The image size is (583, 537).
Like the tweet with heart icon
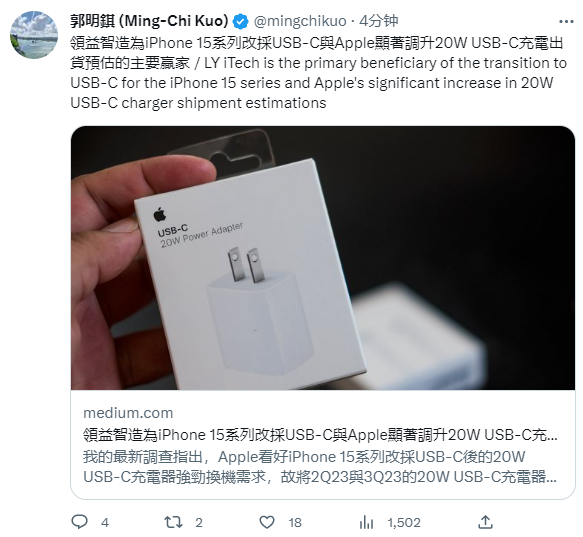tap(267, 522)
